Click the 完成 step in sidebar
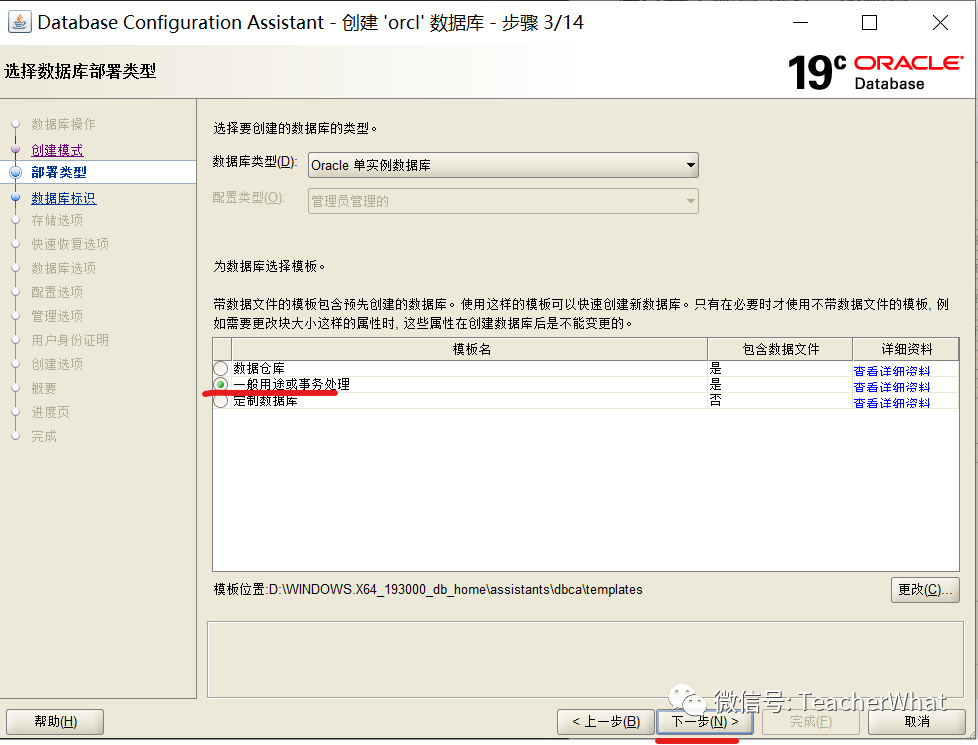Image resolution: width=978 pixels, height=745 pixels. (44, 436)
